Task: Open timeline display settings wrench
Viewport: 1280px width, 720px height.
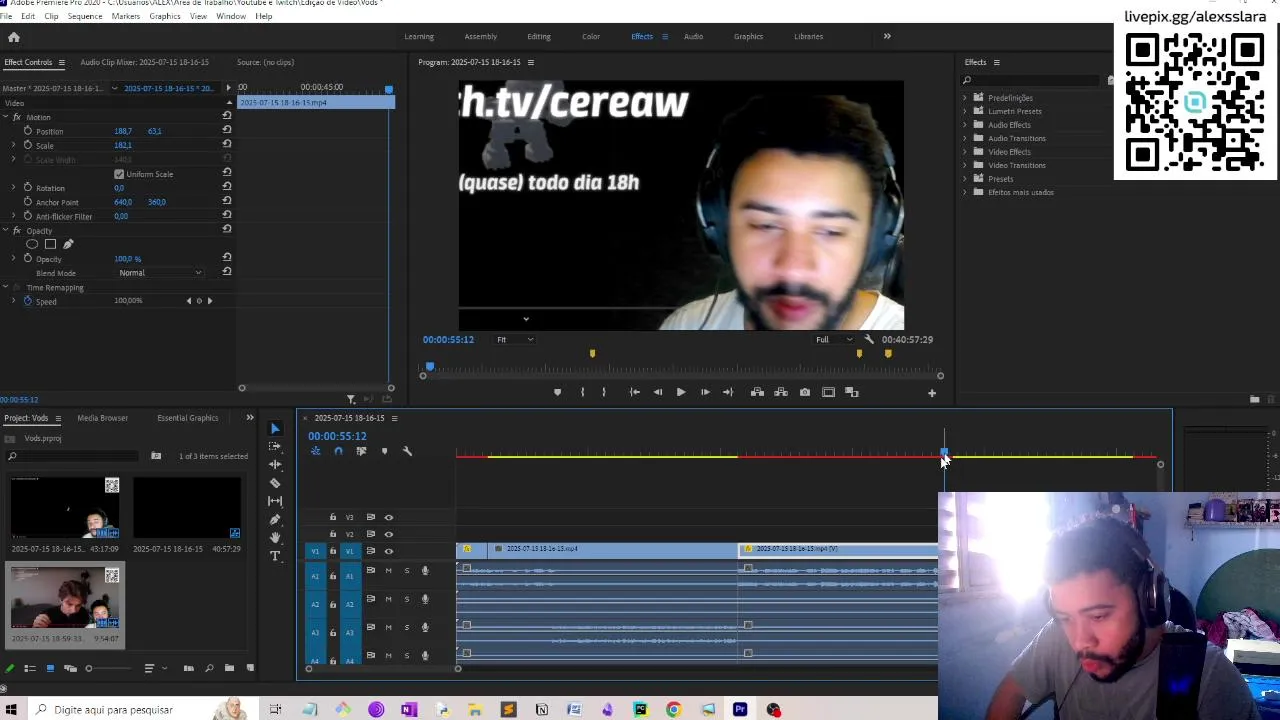Action: click(407, 451)
